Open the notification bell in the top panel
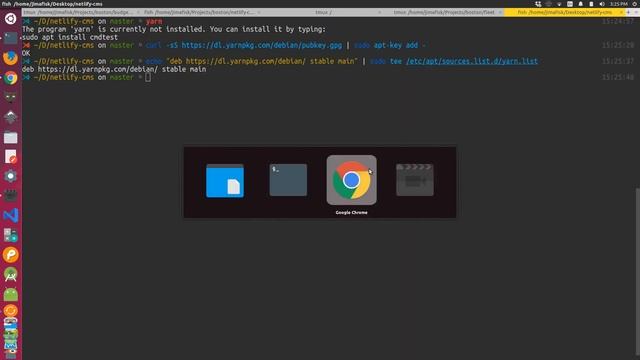The width and height of the screenshot is (640, 360). (x=580, y=4)
